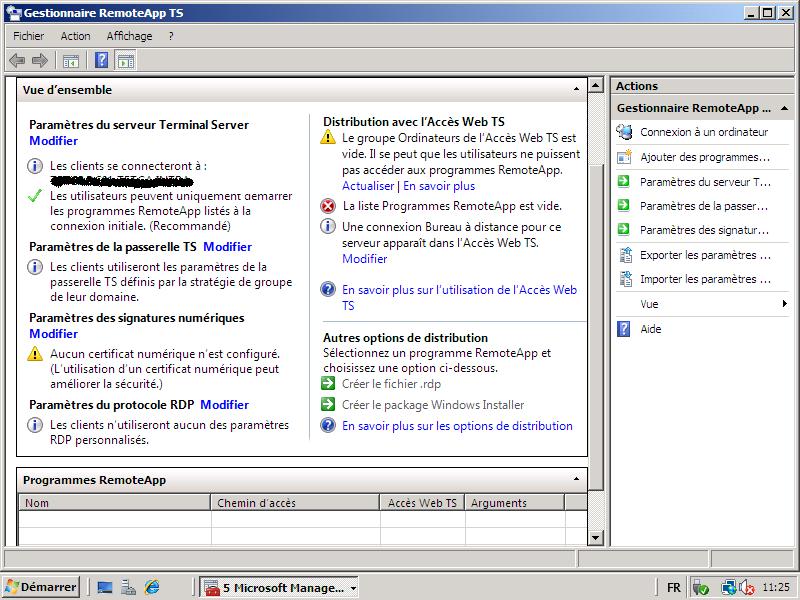Image resolution: width=800 pixels, height=600 pixels.
Task: Click the Connexion à un ordinateur icon
Action: point(624,132)
